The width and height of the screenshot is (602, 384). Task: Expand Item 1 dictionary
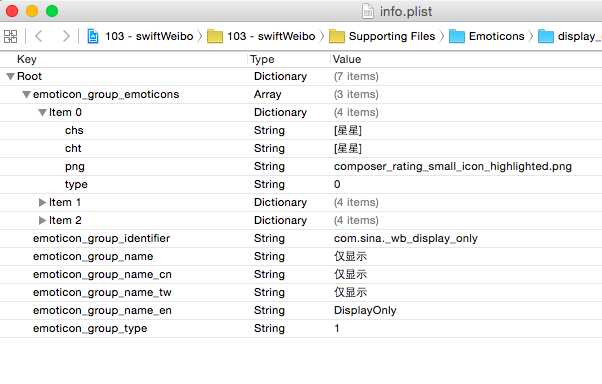[42, 202]
